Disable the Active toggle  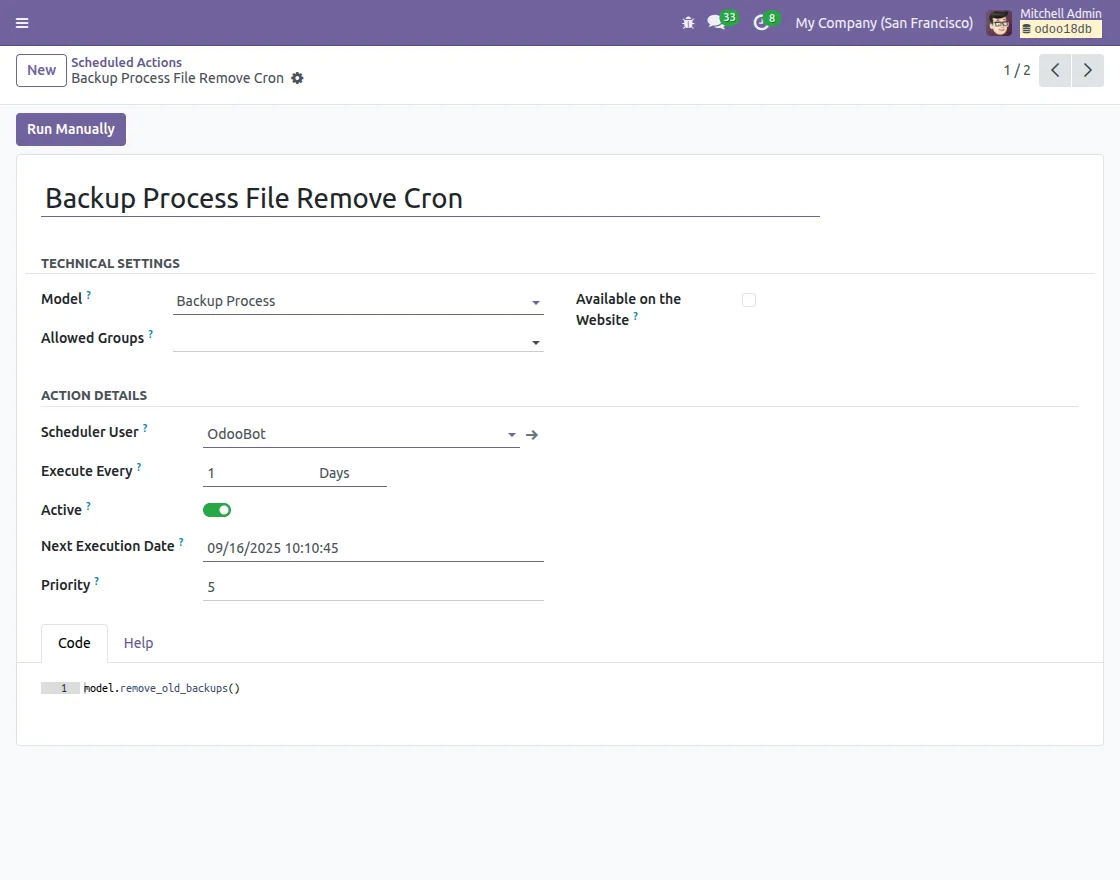coord(217,509)
